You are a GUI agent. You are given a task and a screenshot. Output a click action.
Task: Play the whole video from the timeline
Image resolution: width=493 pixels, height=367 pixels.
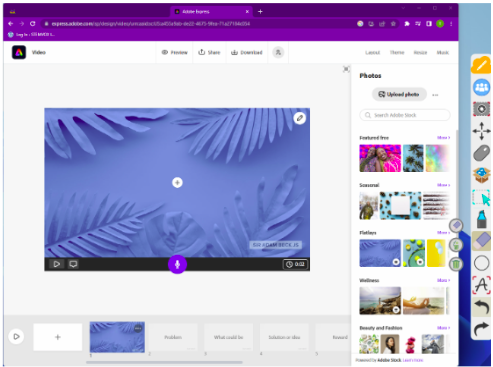click(16, 336)
